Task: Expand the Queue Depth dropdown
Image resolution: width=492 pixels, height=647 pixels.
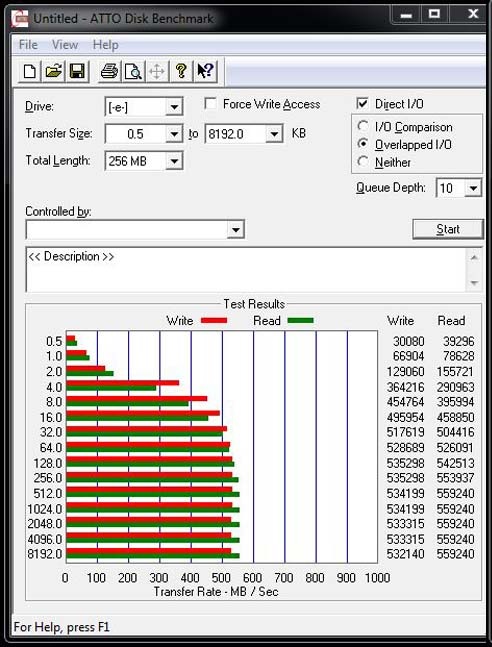Action: click(473, 189)
